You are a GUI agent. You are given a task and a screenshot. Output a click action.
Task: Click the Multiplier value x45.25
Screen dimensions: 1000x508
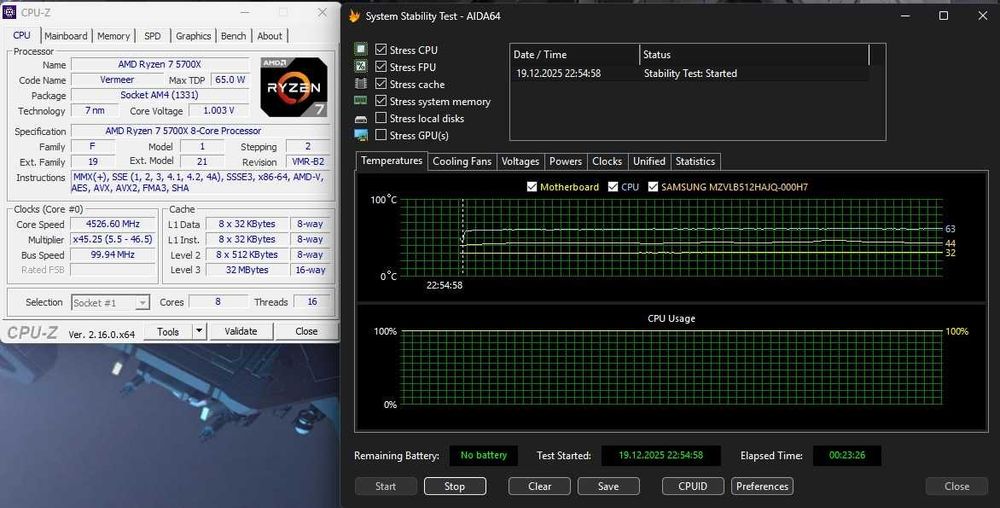pos(113,239)
